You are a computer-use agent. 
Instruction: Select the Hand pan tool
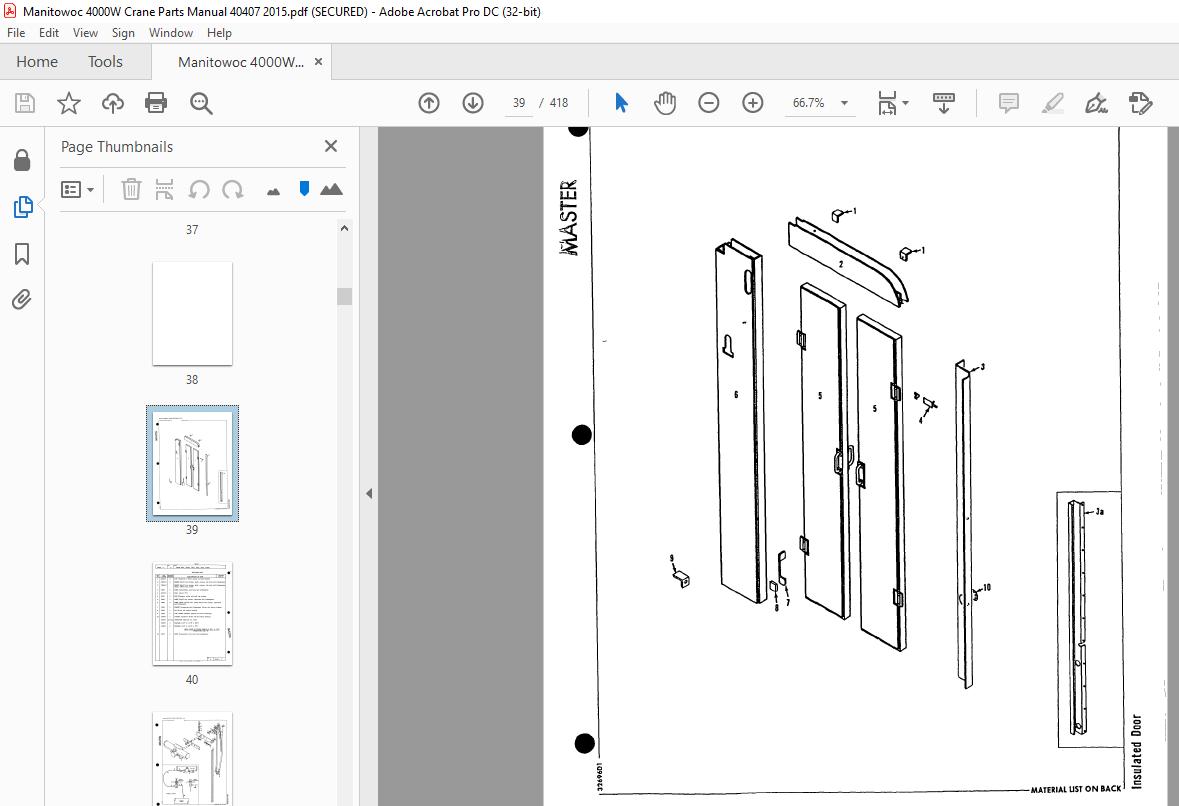(665, 103)
